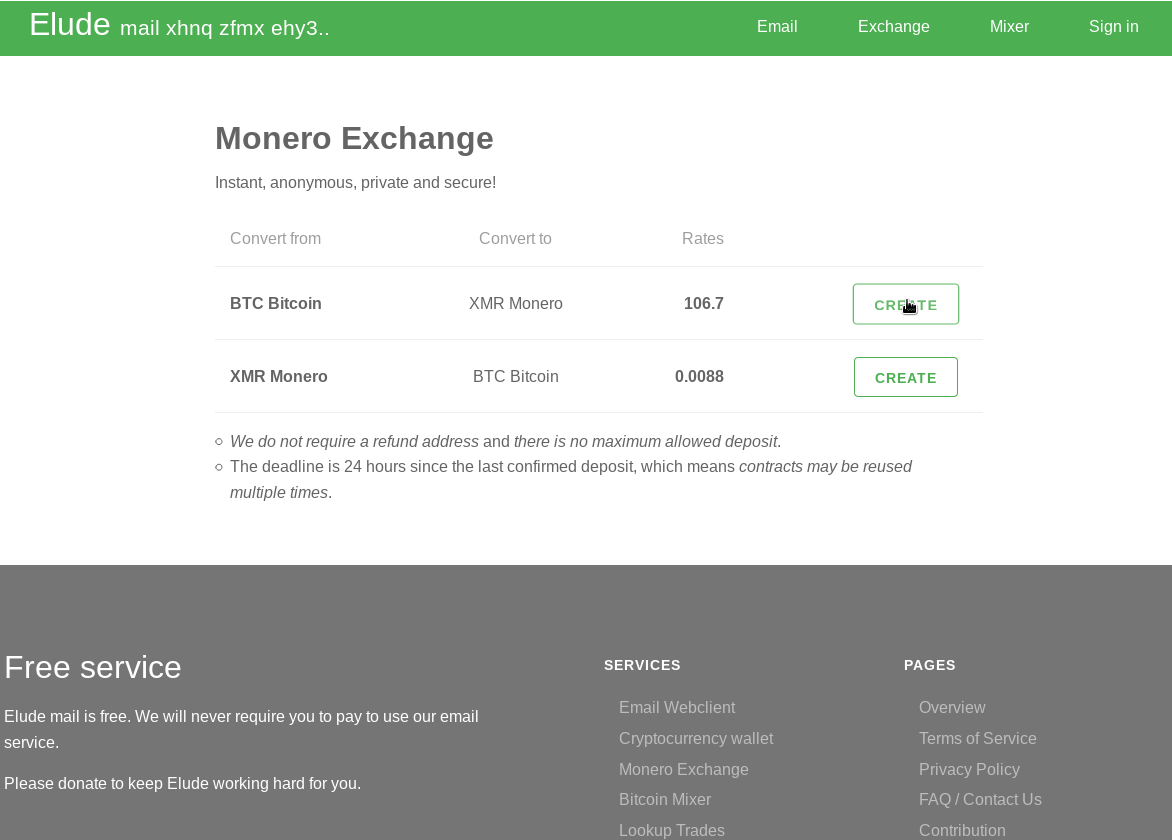The image size is (1172, 840).
Task: Click the Convert from column header
Action: pyautogui.click(x=275, y=238)
